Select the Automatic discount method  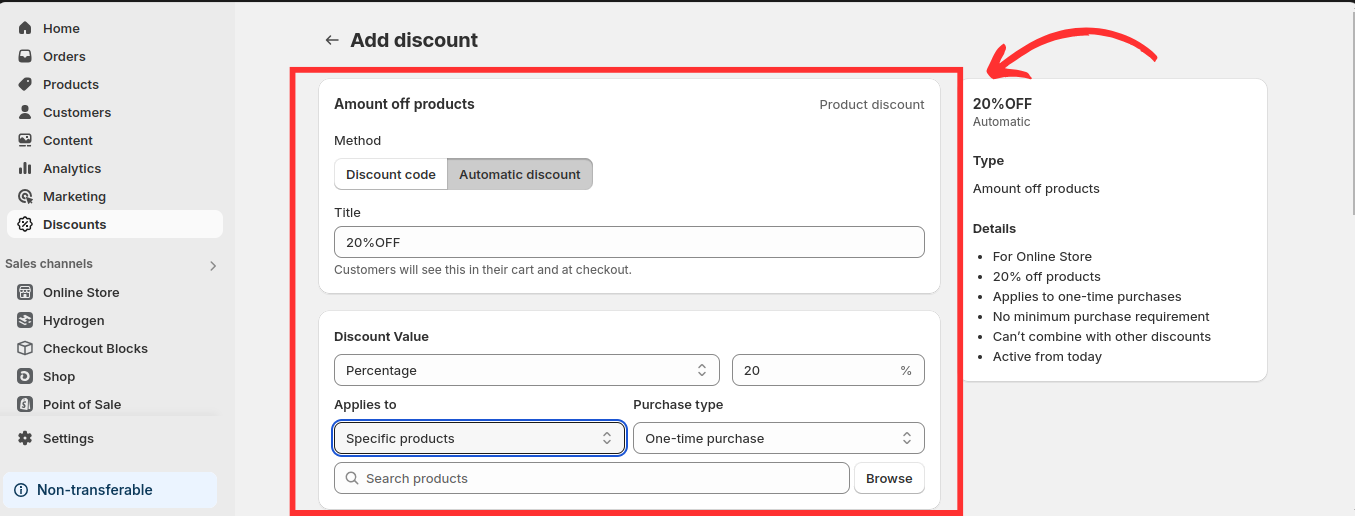click(x=519, y=174)
